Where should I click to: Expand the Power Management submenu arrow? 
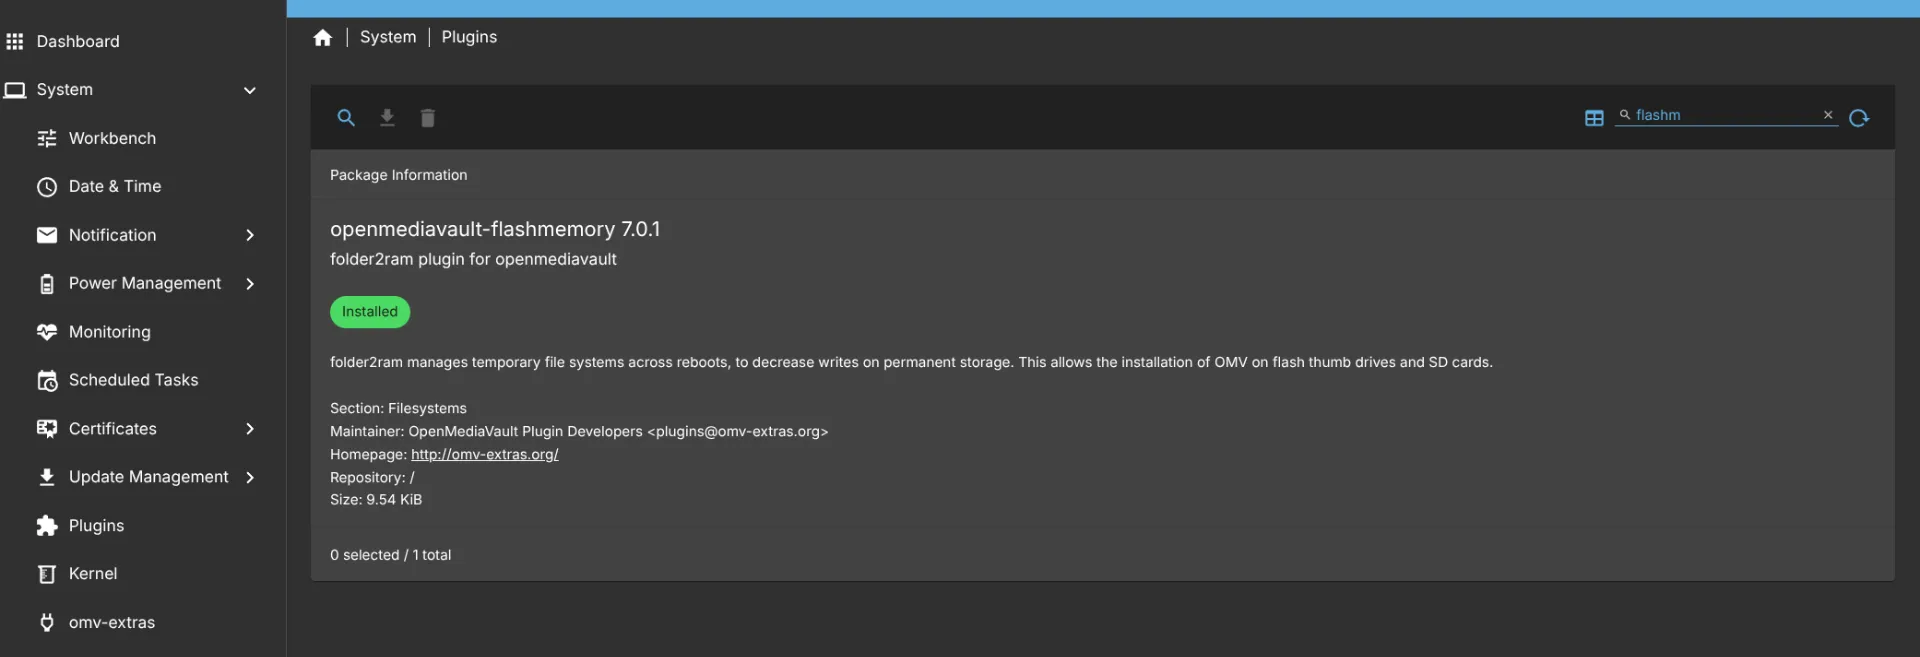(x=250, y=284)
